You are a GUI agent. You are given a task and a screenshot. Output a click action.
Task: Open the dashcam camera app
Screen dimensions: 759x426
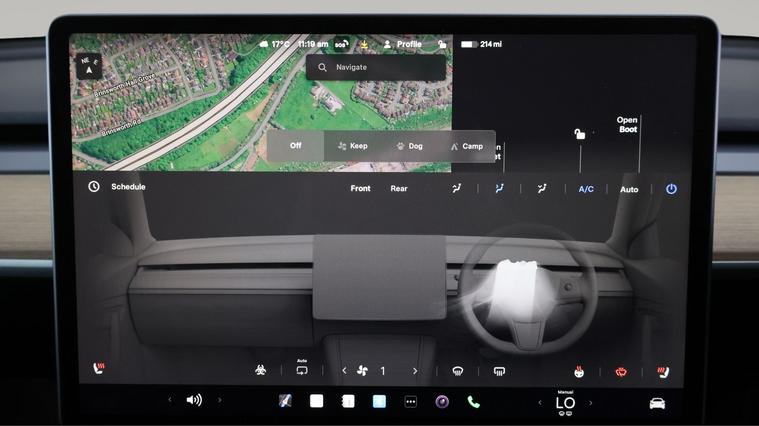(x=442, y=402)
